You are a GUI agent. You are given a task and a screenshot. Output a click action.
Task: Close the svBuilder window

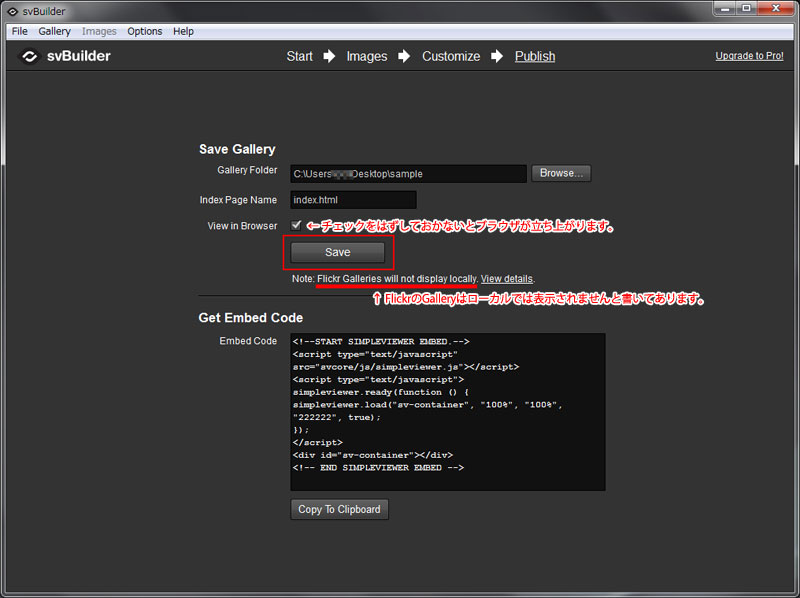tap(776, 9)
